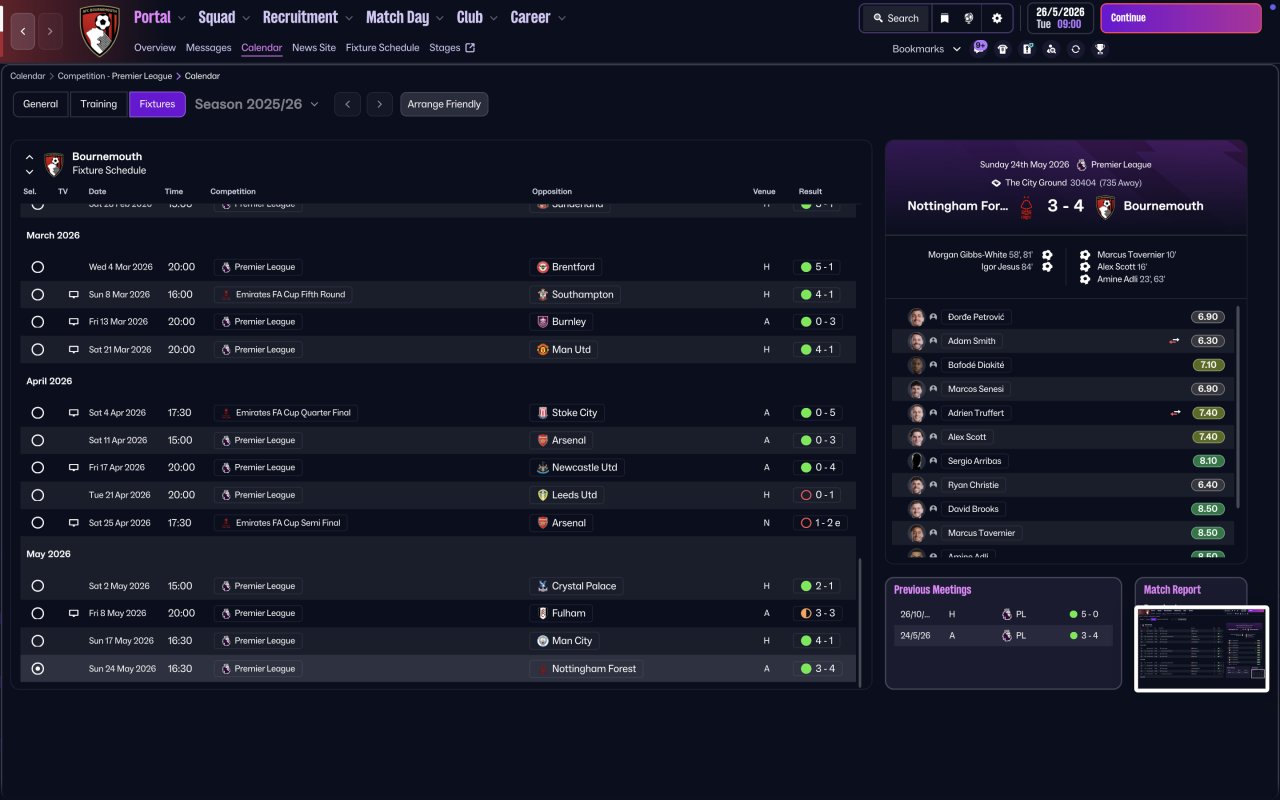
Task: Click the TV icon on Southampton fixture row
Action: (x=73, y=295)
